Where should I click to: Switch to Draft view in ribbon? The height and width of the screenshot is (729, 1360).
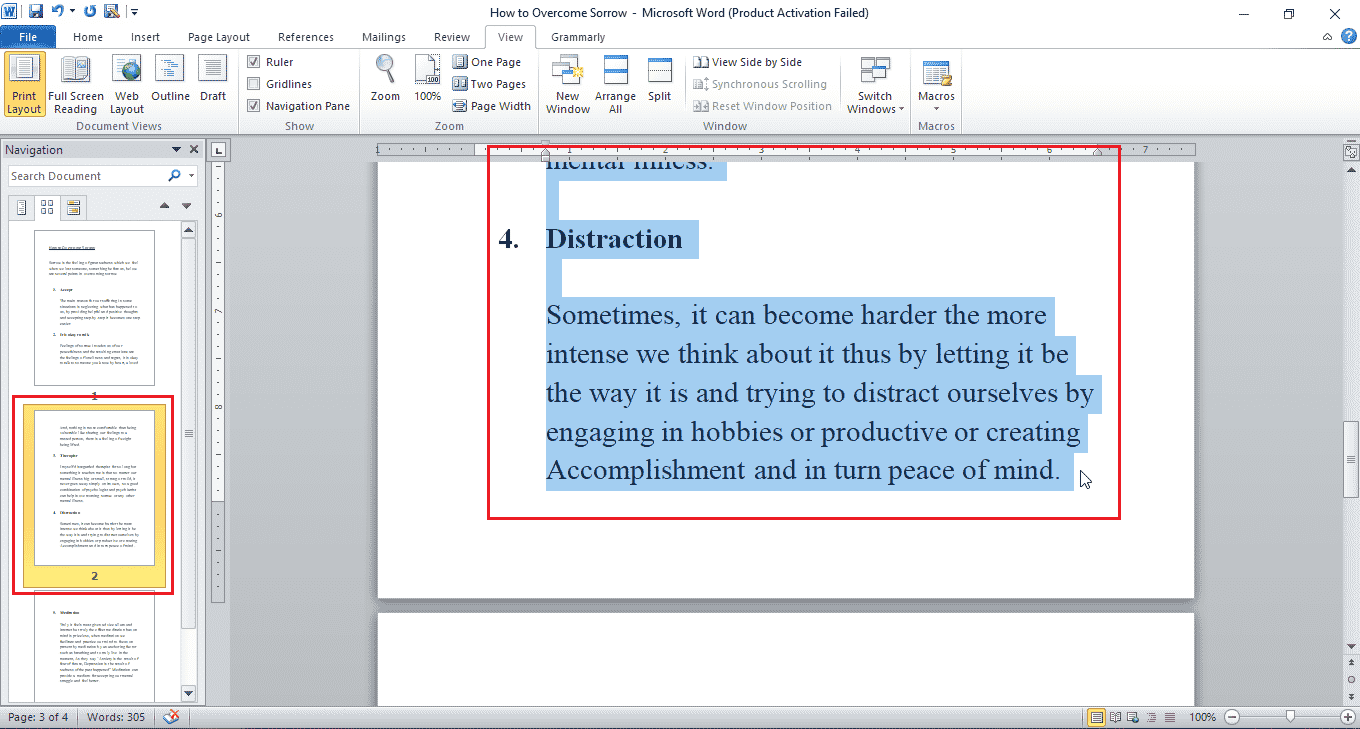pos(213,80)
